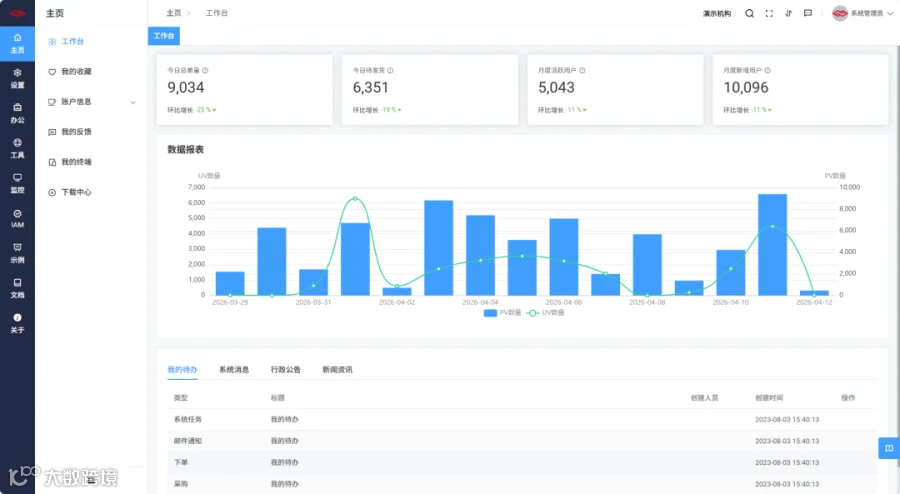The height and width of the screenshot is (494, 900).
Task: Open the 示例 examples sidebar icon
Action: tap(17, 253)
